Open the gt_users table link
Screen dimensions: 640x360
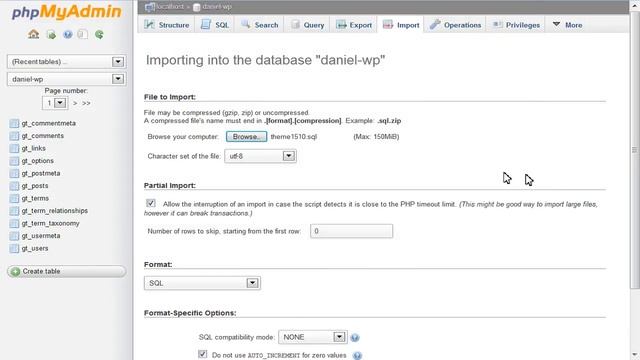coord(35,249)
